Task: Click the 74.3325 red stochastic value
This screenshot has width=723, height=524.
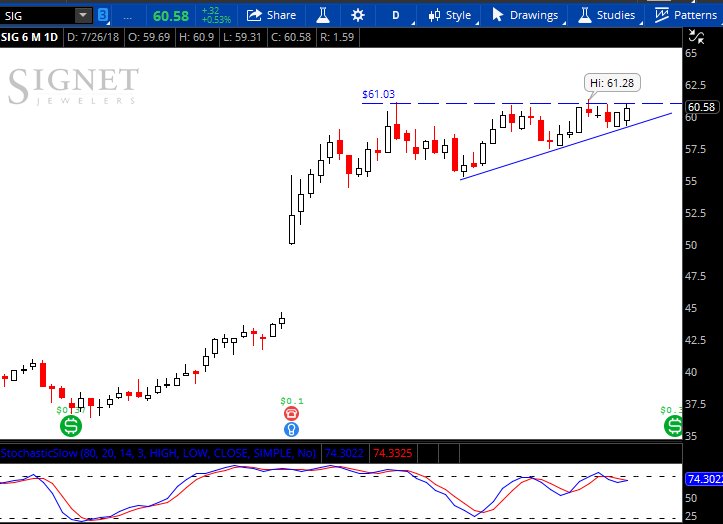Action: (x=392, y=453)
